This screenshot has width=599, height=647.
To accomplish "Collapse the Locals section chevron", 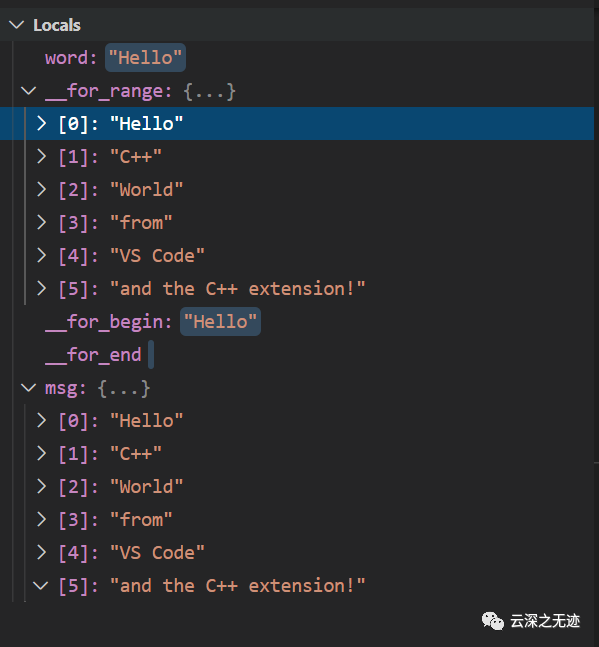I will coord(17,25).
